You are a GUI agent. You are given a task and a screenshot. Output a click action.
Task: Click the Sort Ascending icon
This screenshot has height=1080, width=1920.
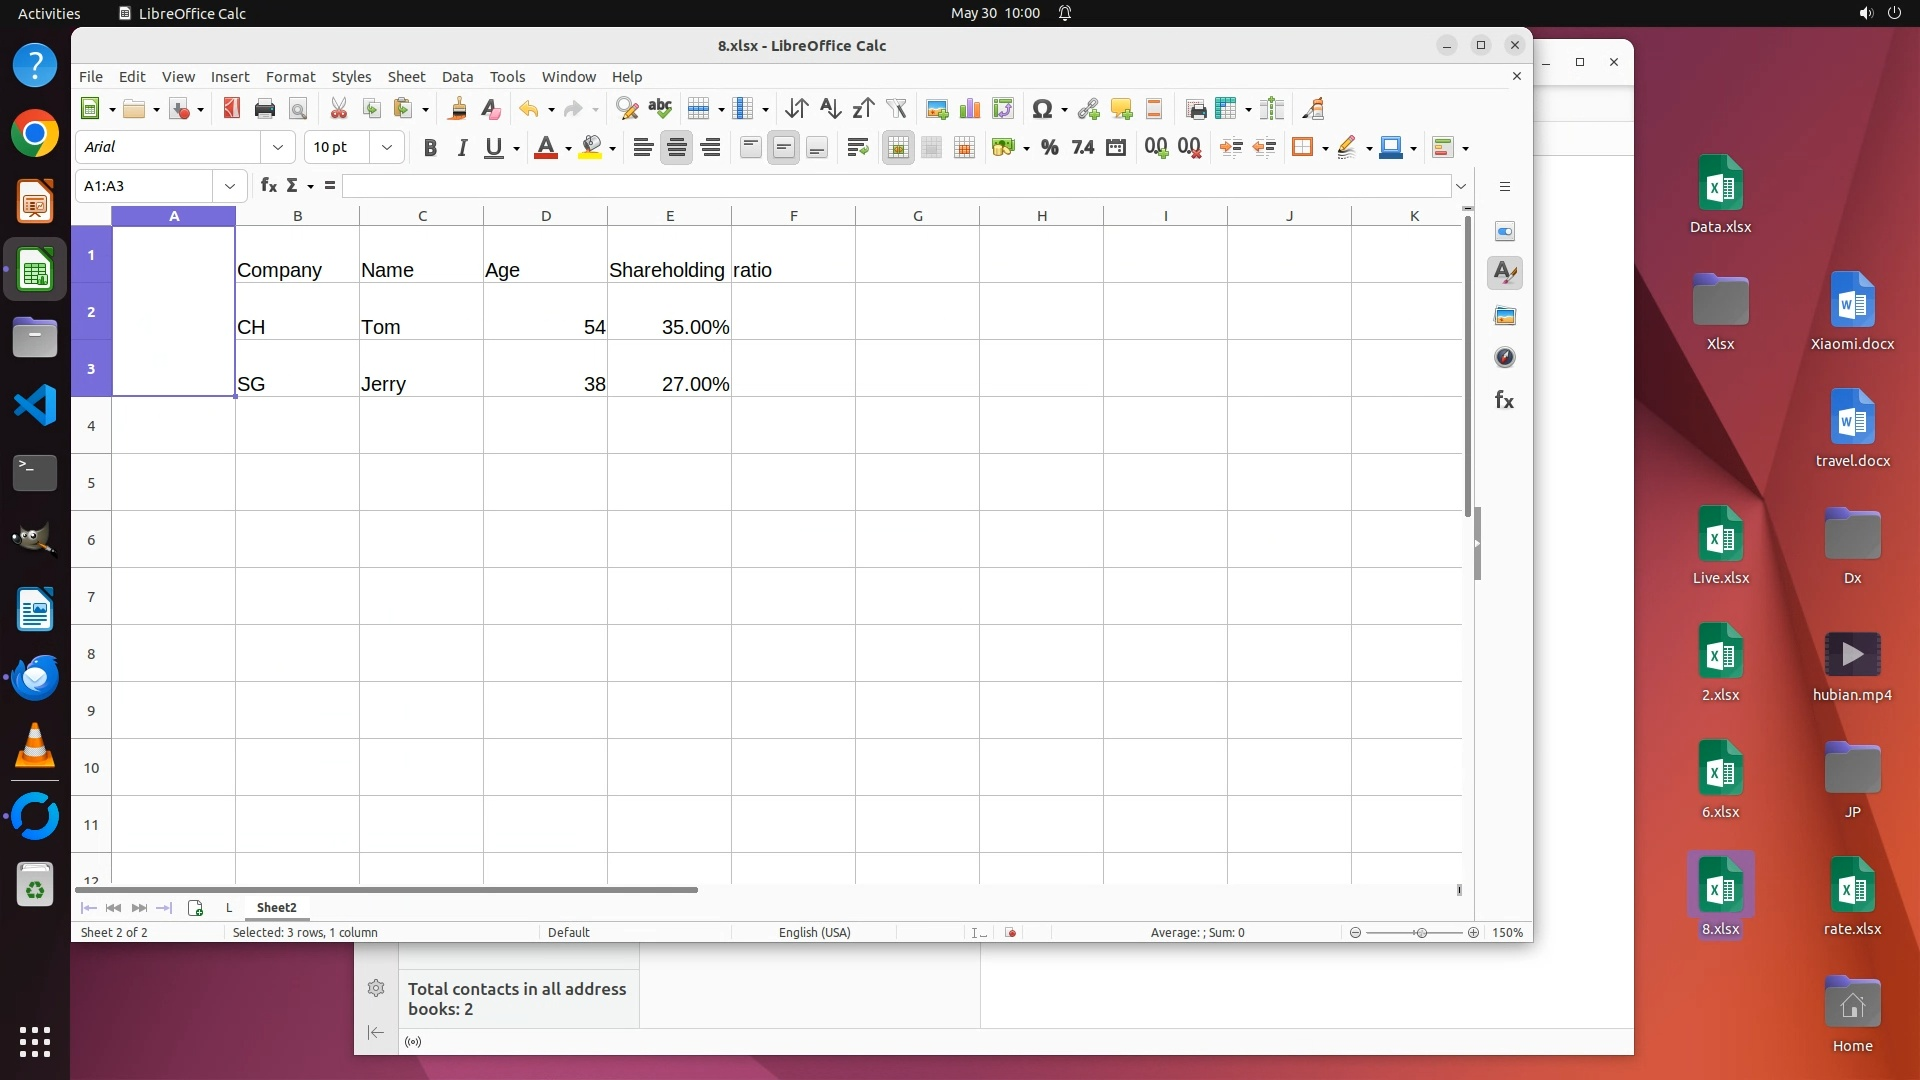[x=830, y=109]
